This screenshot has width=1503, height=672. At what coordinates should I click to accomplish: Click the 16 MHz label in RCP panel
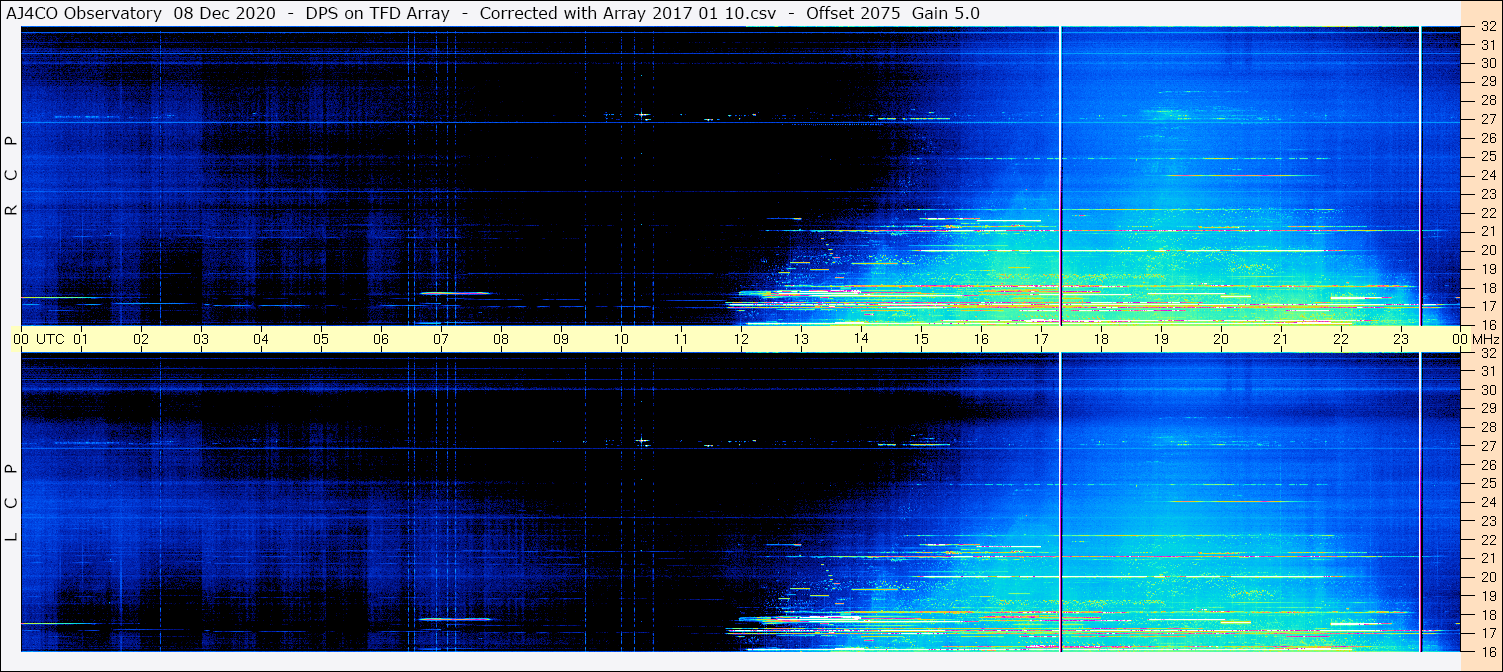[x=1487, y=324]
